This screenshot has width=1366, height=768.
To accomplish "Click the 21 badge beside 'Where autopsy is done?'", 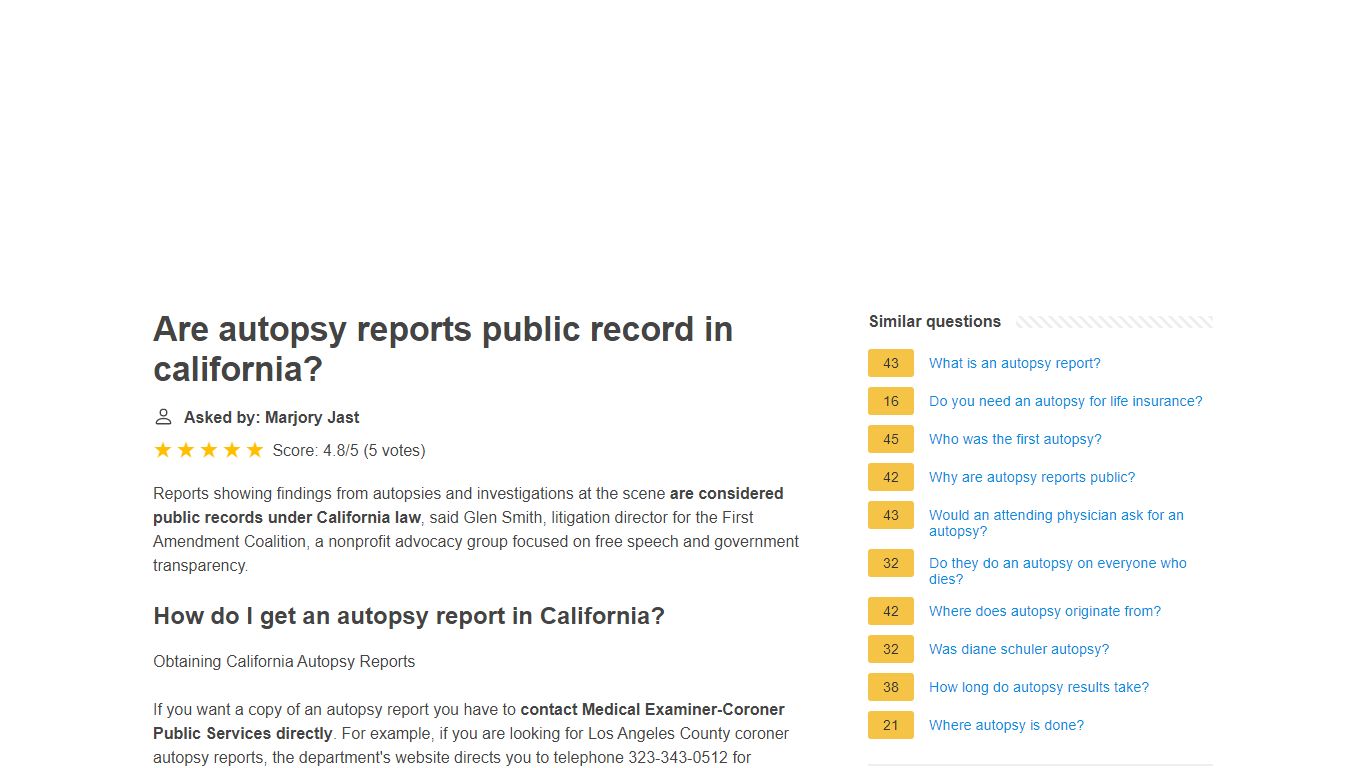I will pos(891,725).
